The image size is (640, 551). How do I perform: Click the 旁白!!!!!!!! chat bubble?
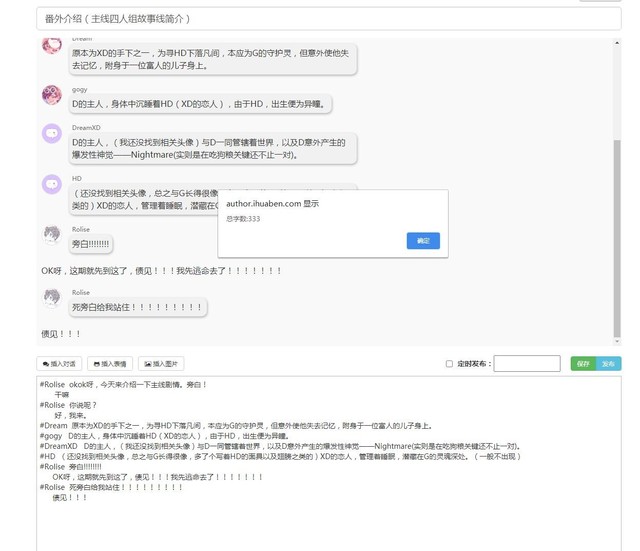click(x=91, y=243)
